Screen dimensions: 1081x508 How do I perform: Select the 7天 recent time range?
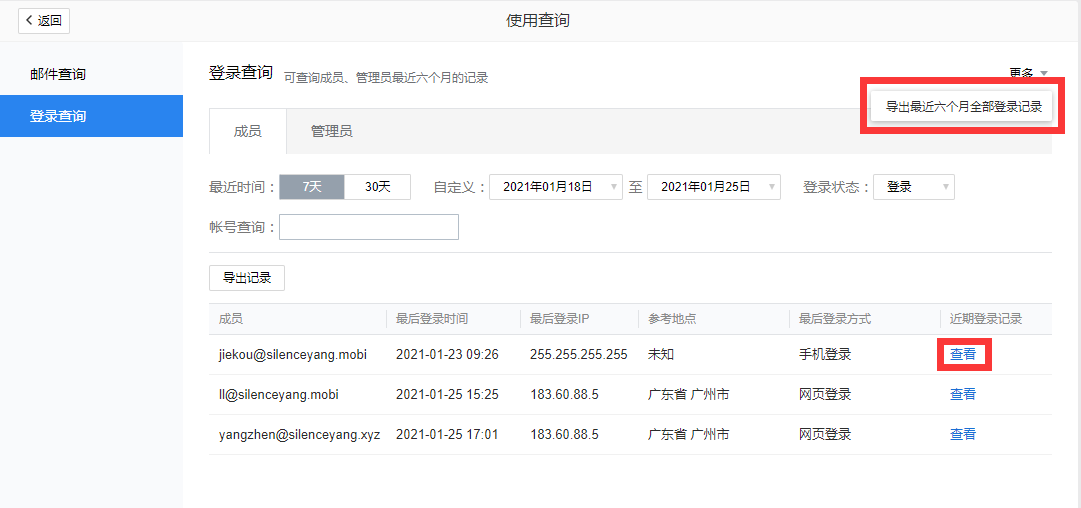[x=312, y=187]
